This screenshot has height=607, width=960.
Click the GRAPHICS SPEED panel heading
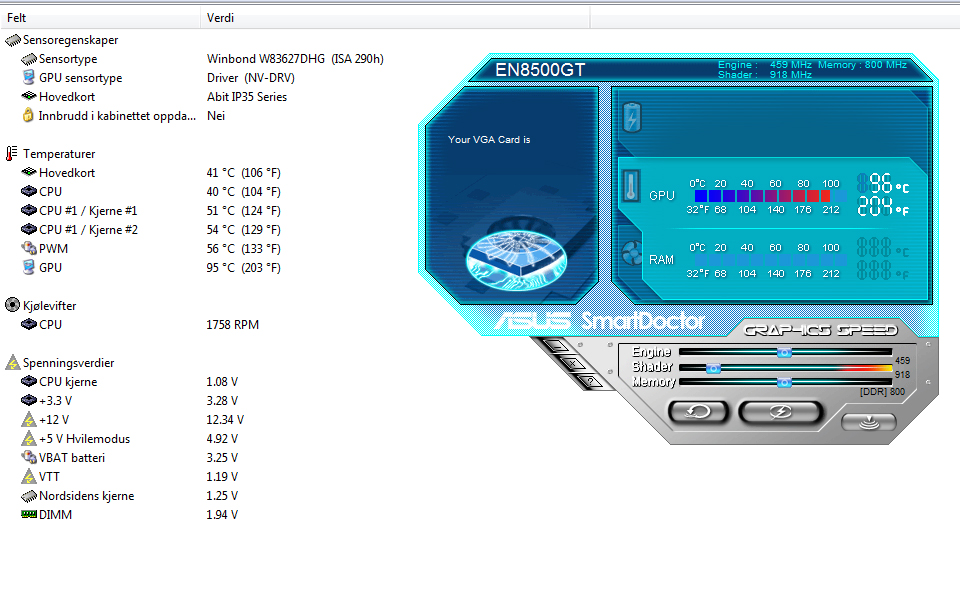click(821, 330)
